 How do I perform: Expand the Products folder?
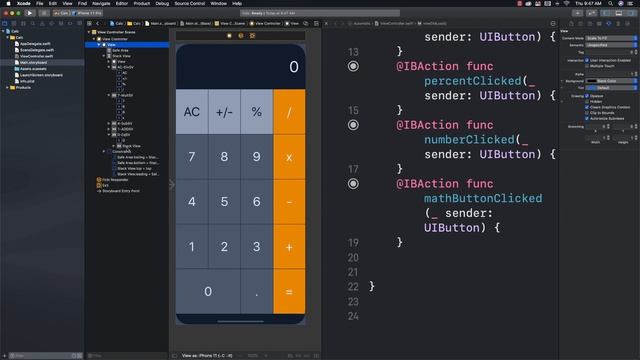[x=7, y=87]
